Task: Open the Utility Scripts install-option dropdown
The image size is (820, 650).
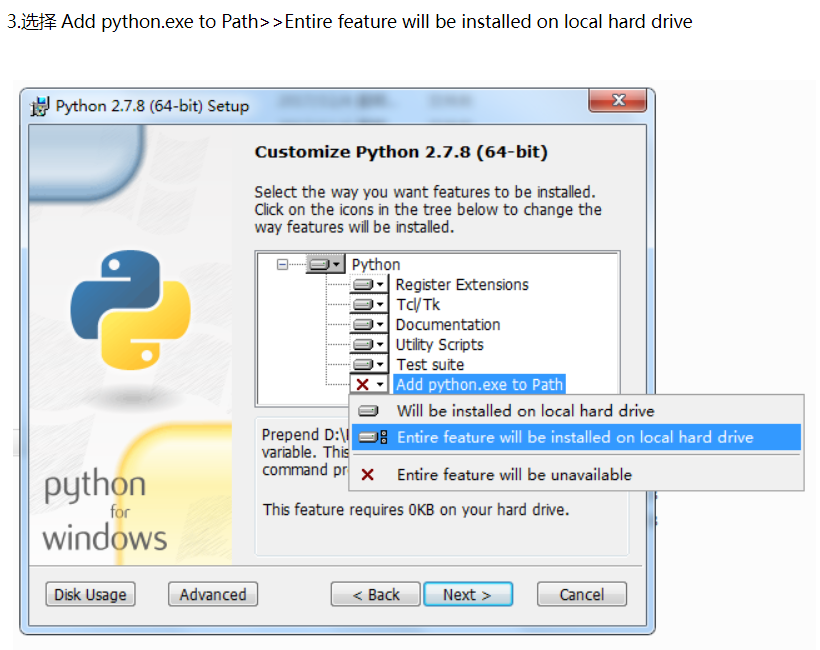Action: coord(369,344)
